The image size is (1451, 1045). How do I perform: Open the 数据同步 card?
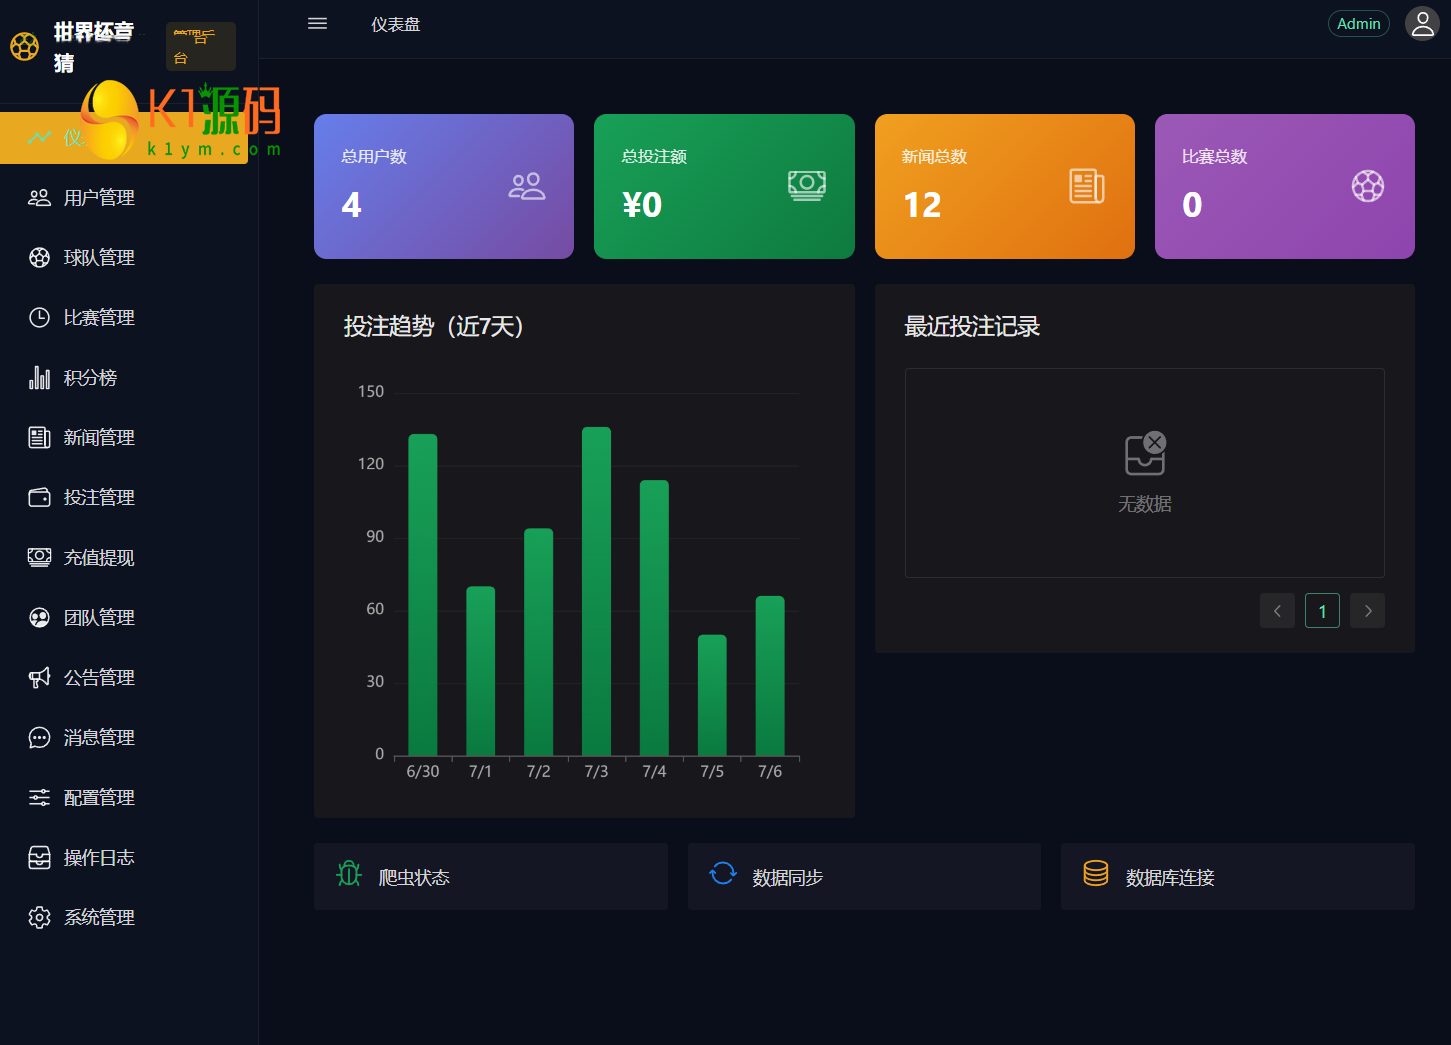(x=864, y=876)
